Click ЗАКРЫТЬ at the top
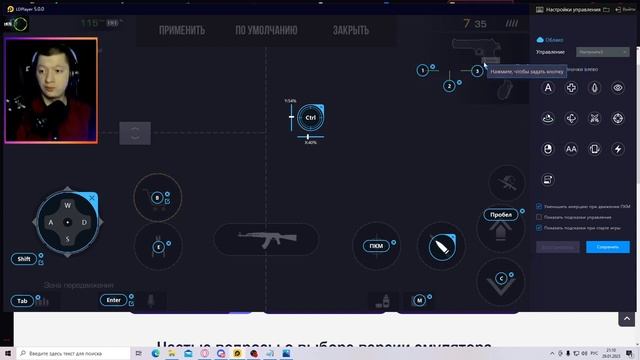 (351, 30)
